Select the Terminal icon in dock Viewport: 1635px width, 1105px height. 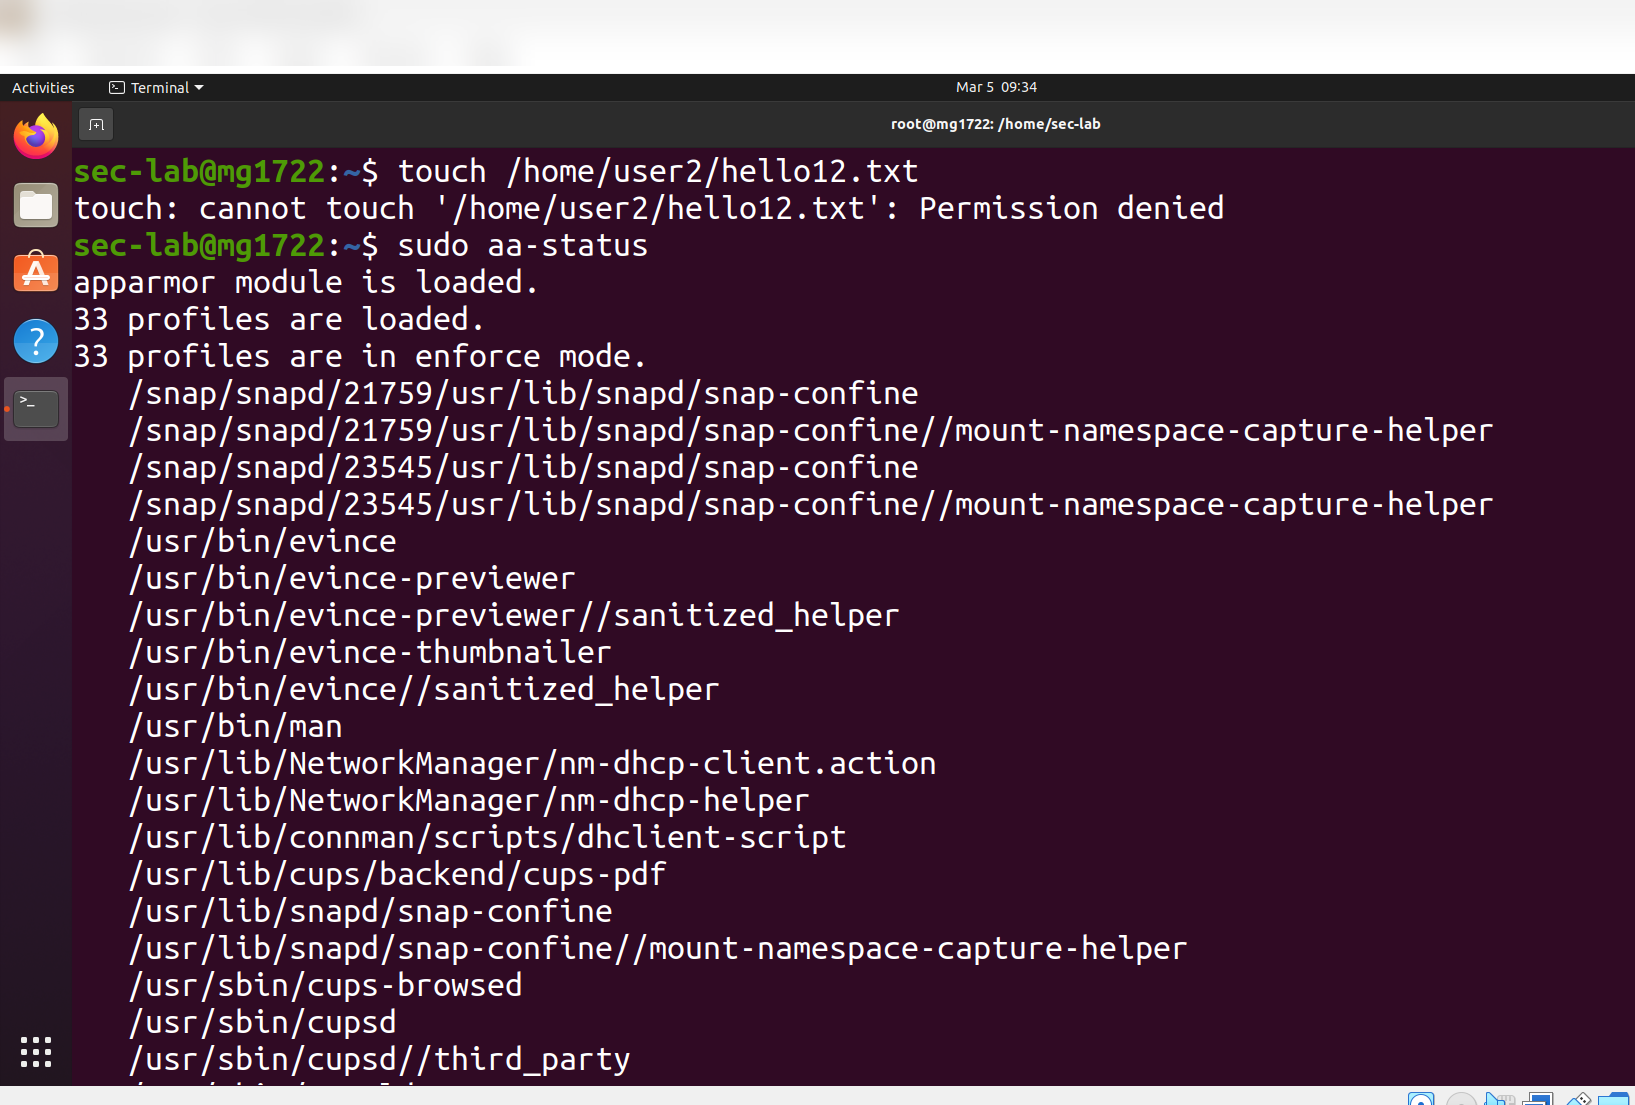[36, 409]
